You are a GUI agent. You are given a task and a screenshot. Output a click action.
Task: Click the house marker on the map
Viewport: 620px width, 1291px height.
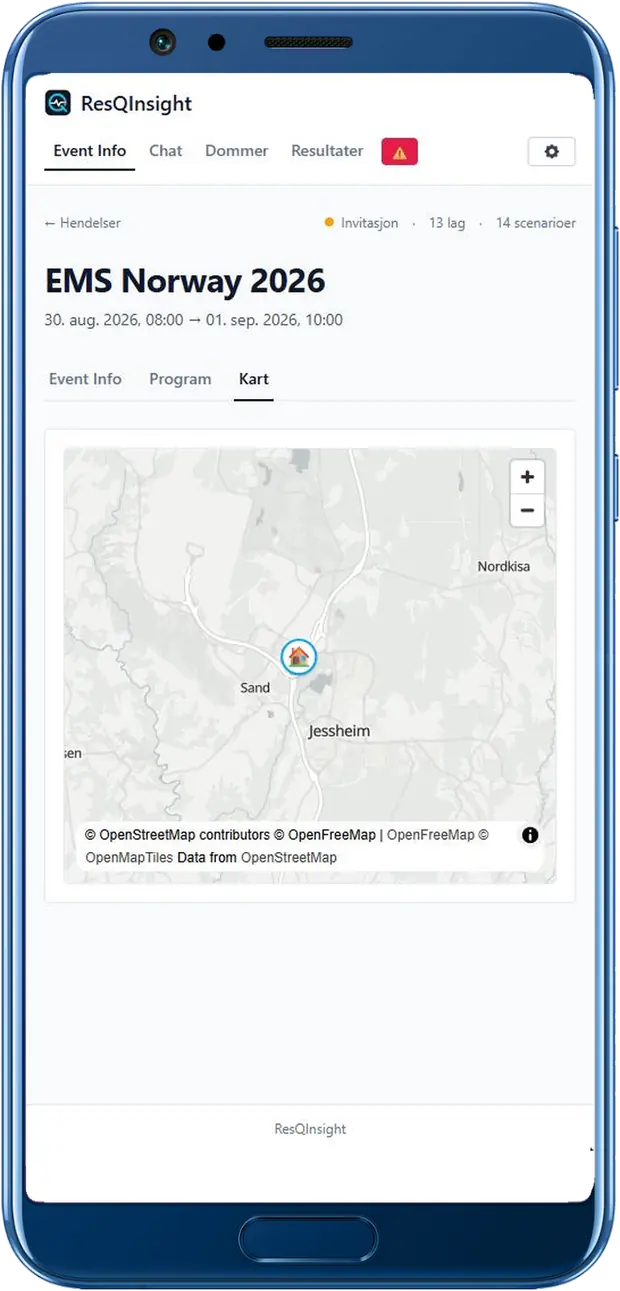(x=298, y=657)
